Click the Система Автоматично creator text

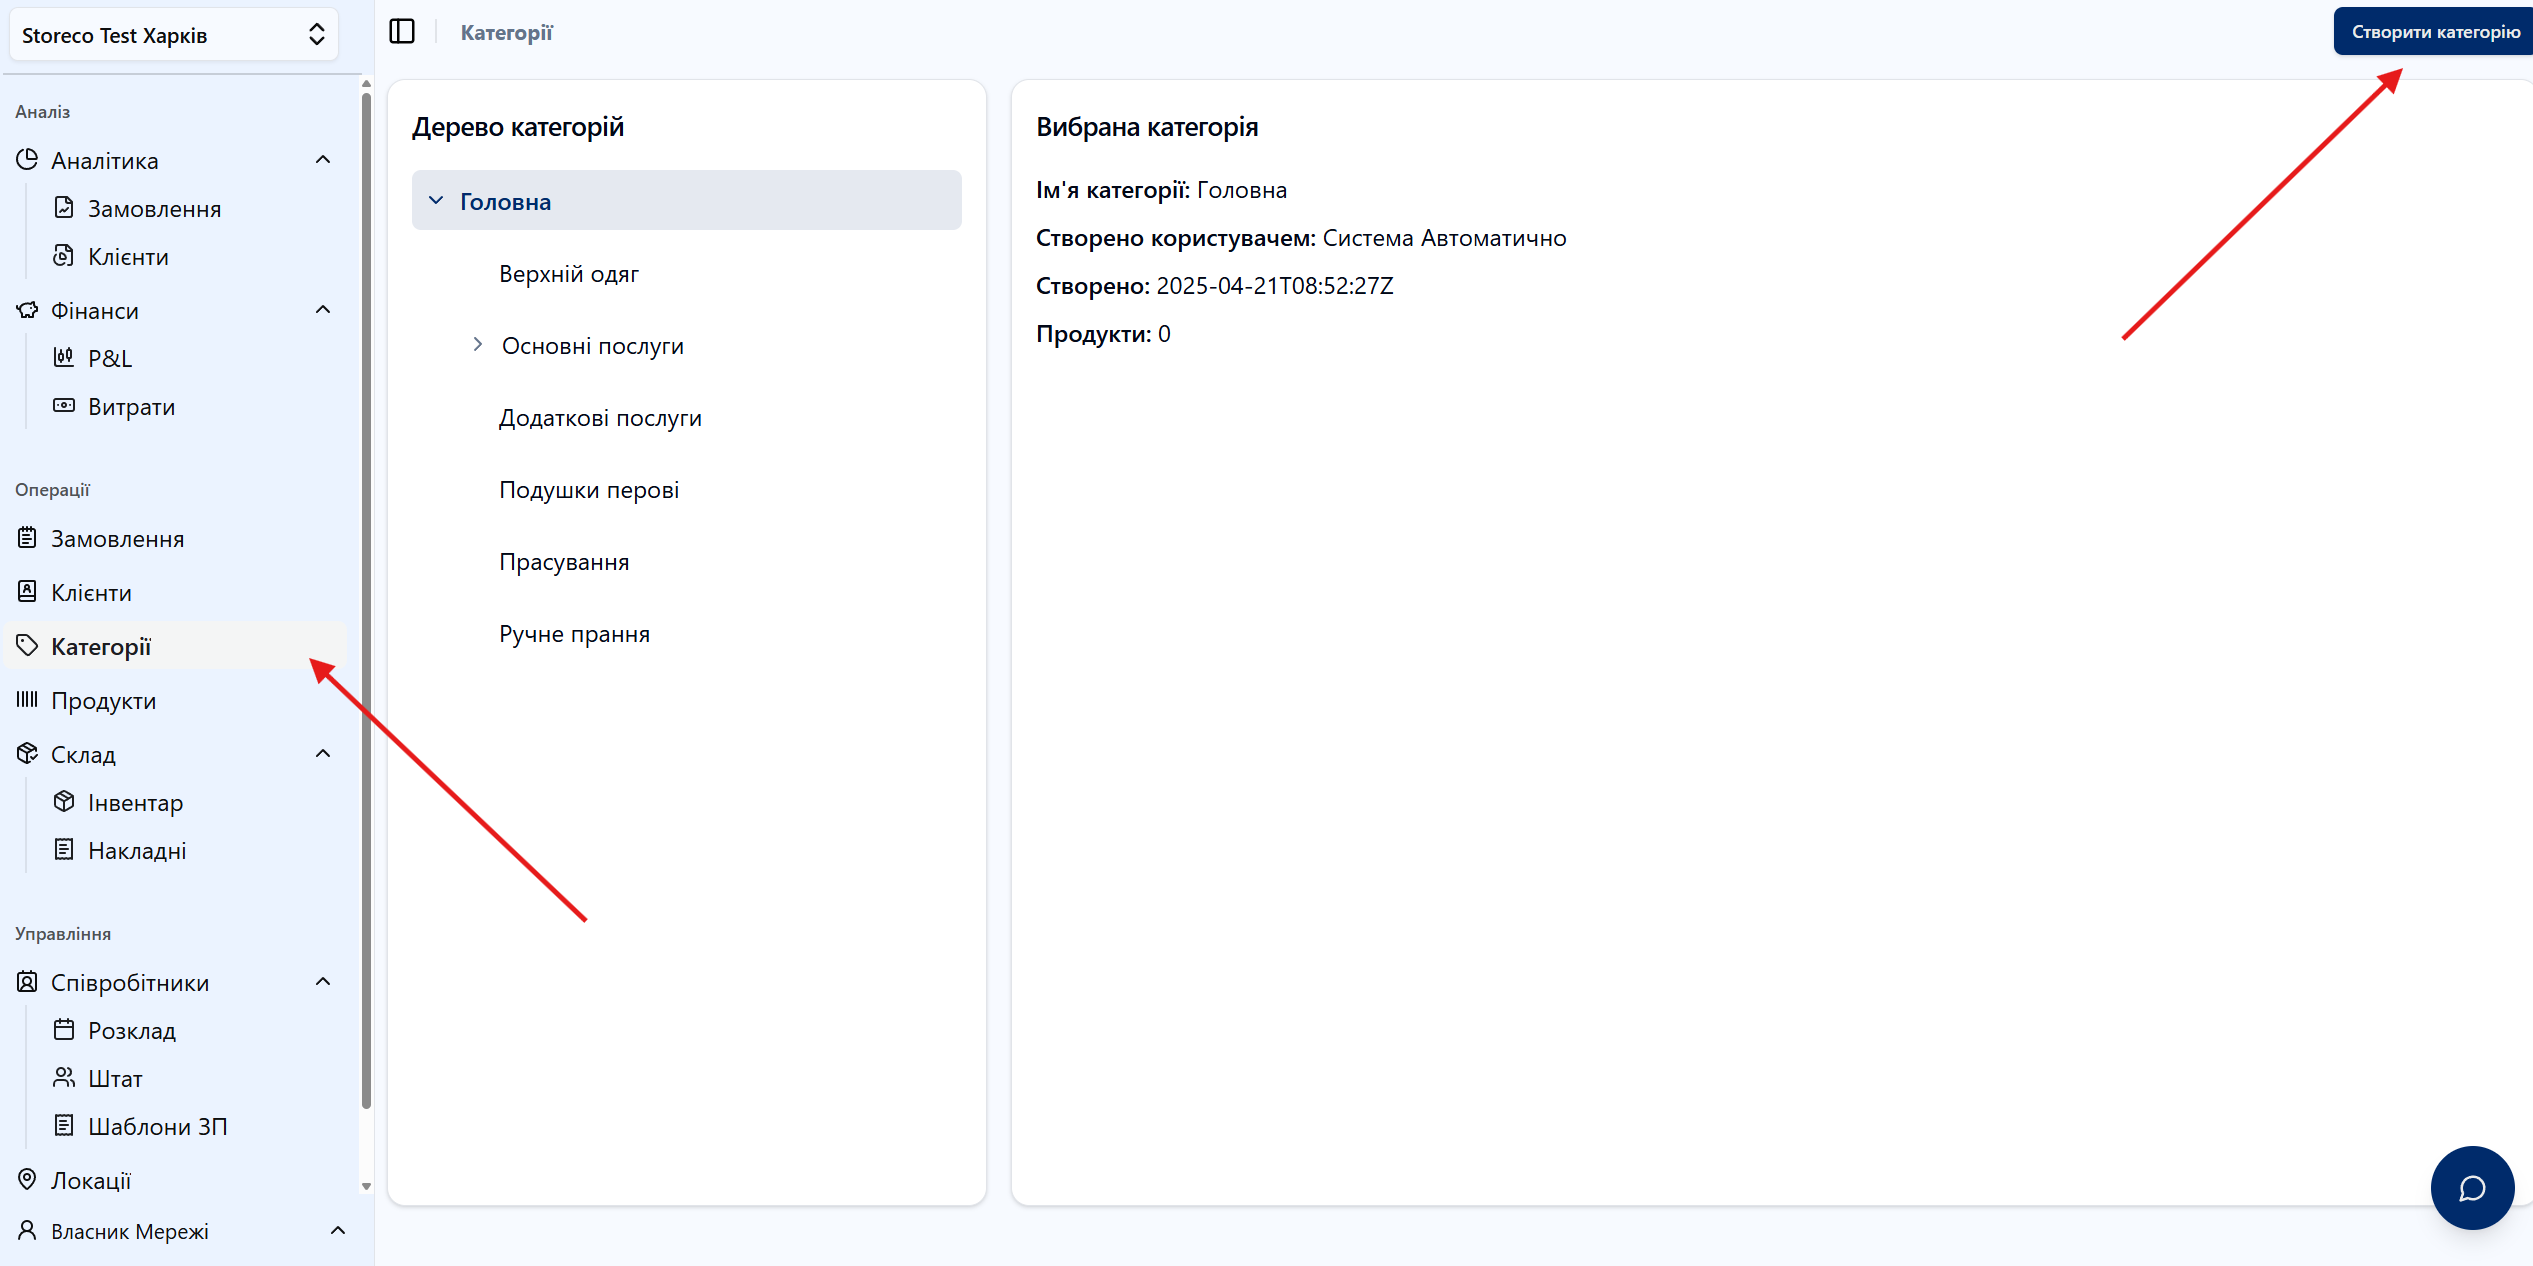click(x=1445, y=238)
